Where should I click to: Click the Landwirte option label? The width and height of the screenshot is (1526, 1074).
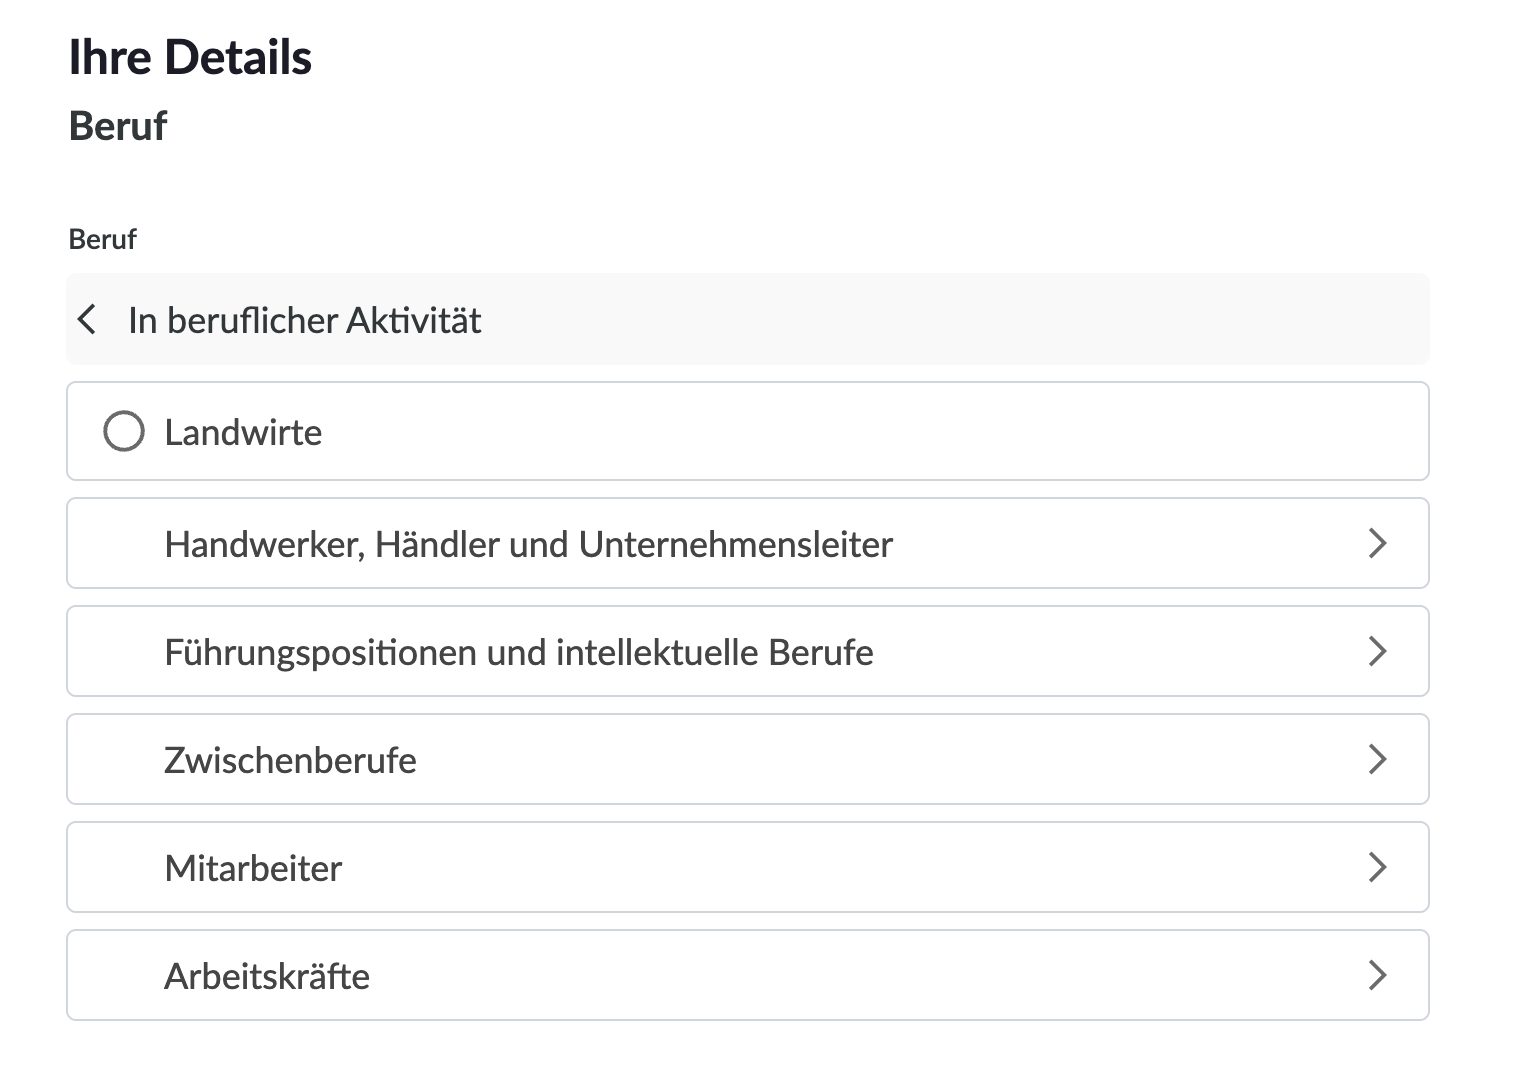click(243, 433)
